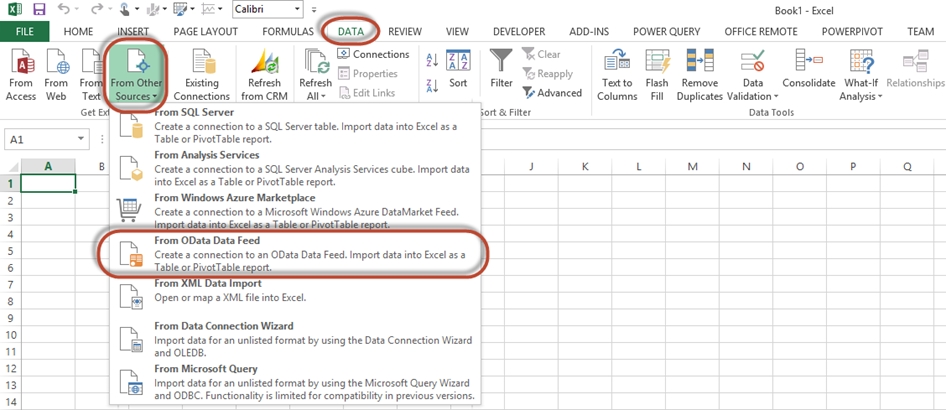Image resolution: width=946 pixels, height=410 pixels.
Task: Click the From Access icon
Action: point(21,74)
